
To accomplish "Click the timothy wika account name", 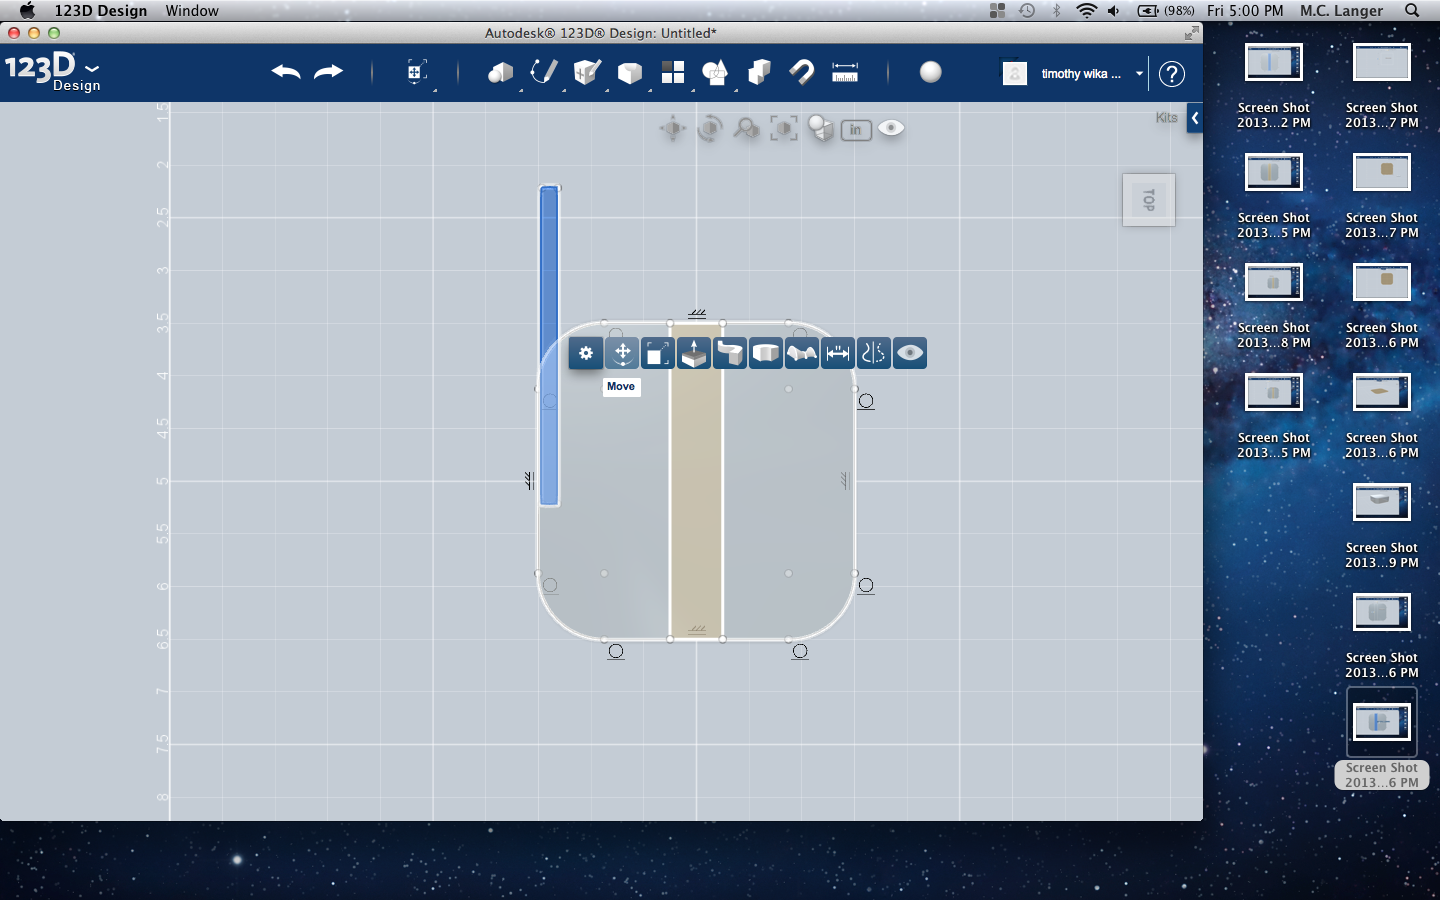I will [1081, 74].
